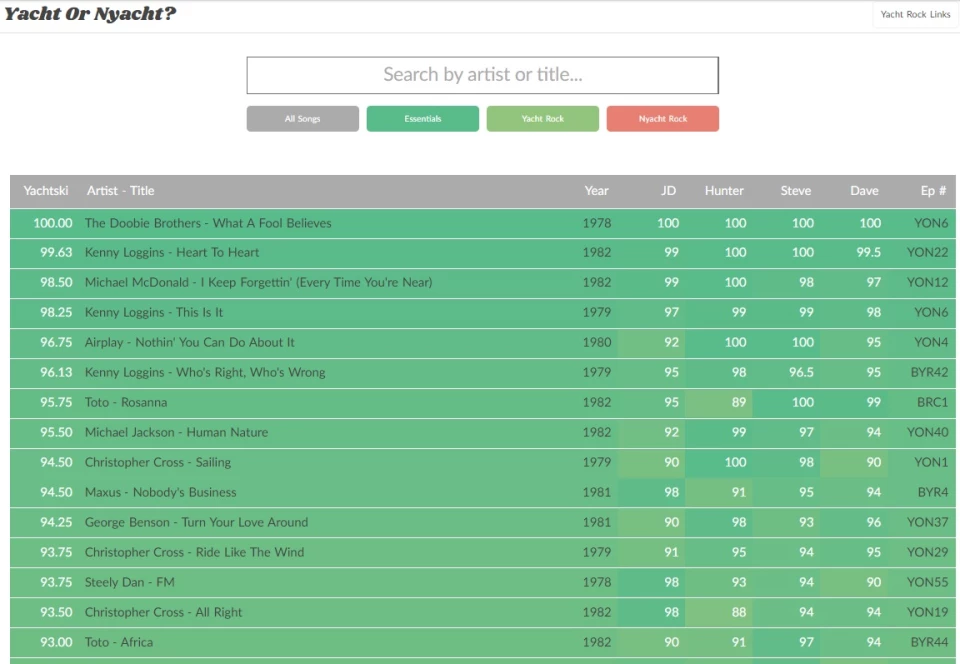Sort by Dave score column
960x664 pixels.
pos(864,191)
